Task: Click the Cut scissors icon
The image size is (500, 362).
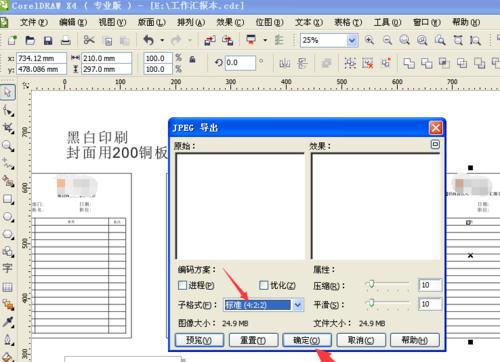Action: (89, 40)
